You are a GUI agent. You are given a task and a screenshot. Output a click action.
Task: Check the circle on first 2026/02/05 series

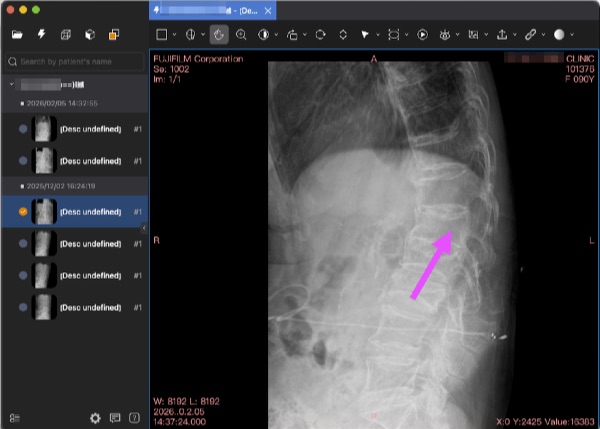point(23,130)
